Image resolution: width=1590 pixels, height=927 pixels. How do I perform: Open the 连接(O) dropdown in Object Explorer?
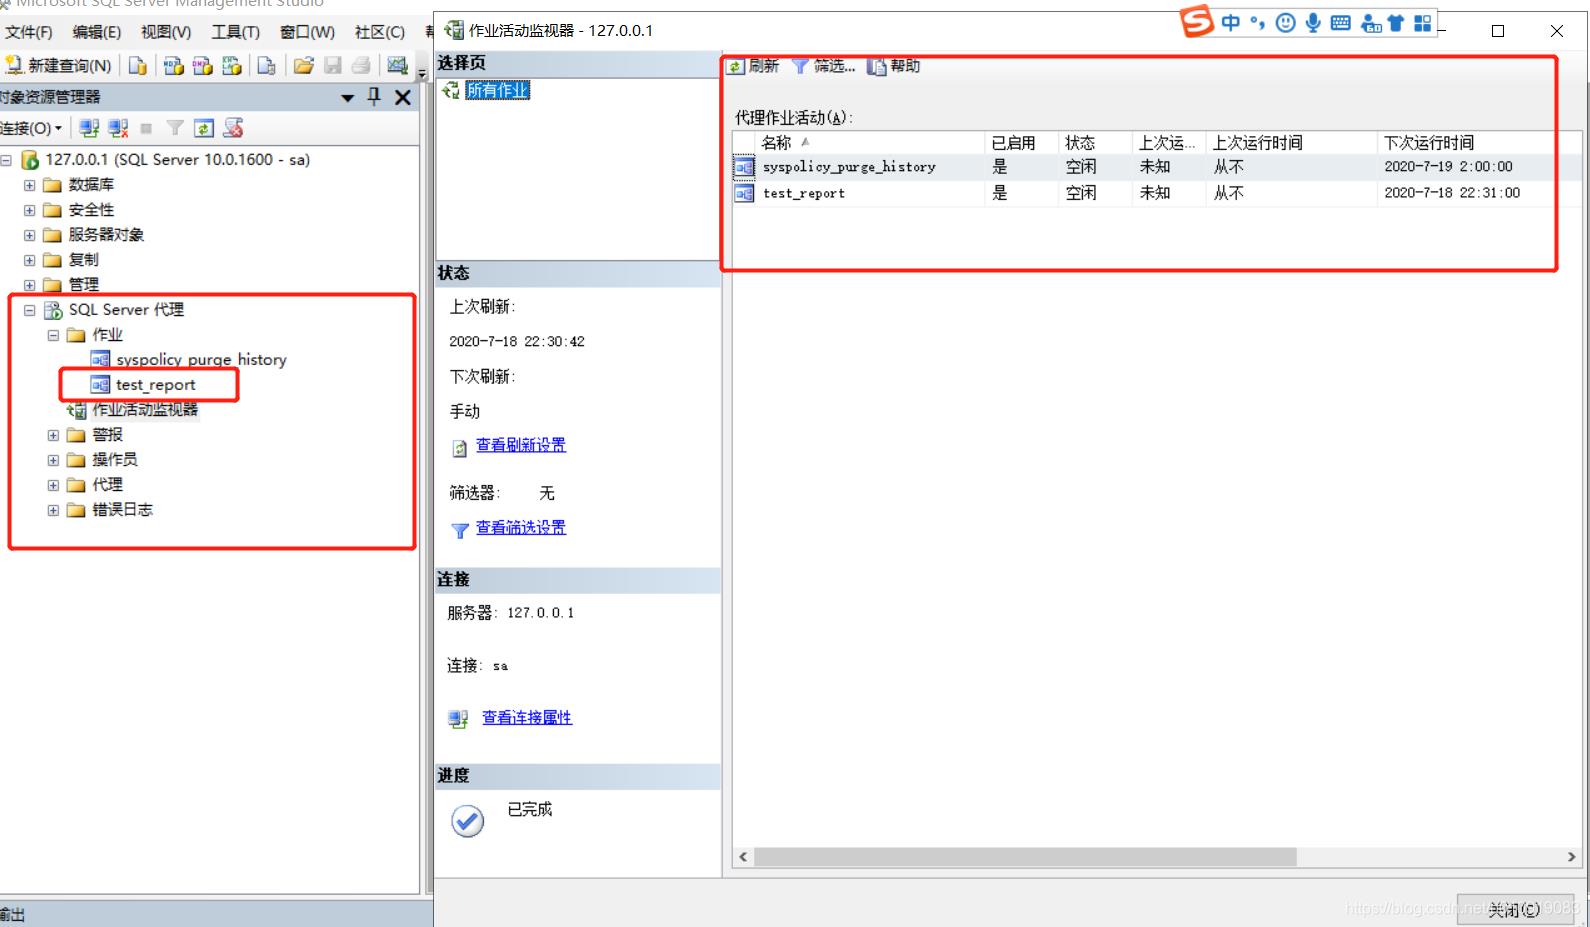(31, 128)
